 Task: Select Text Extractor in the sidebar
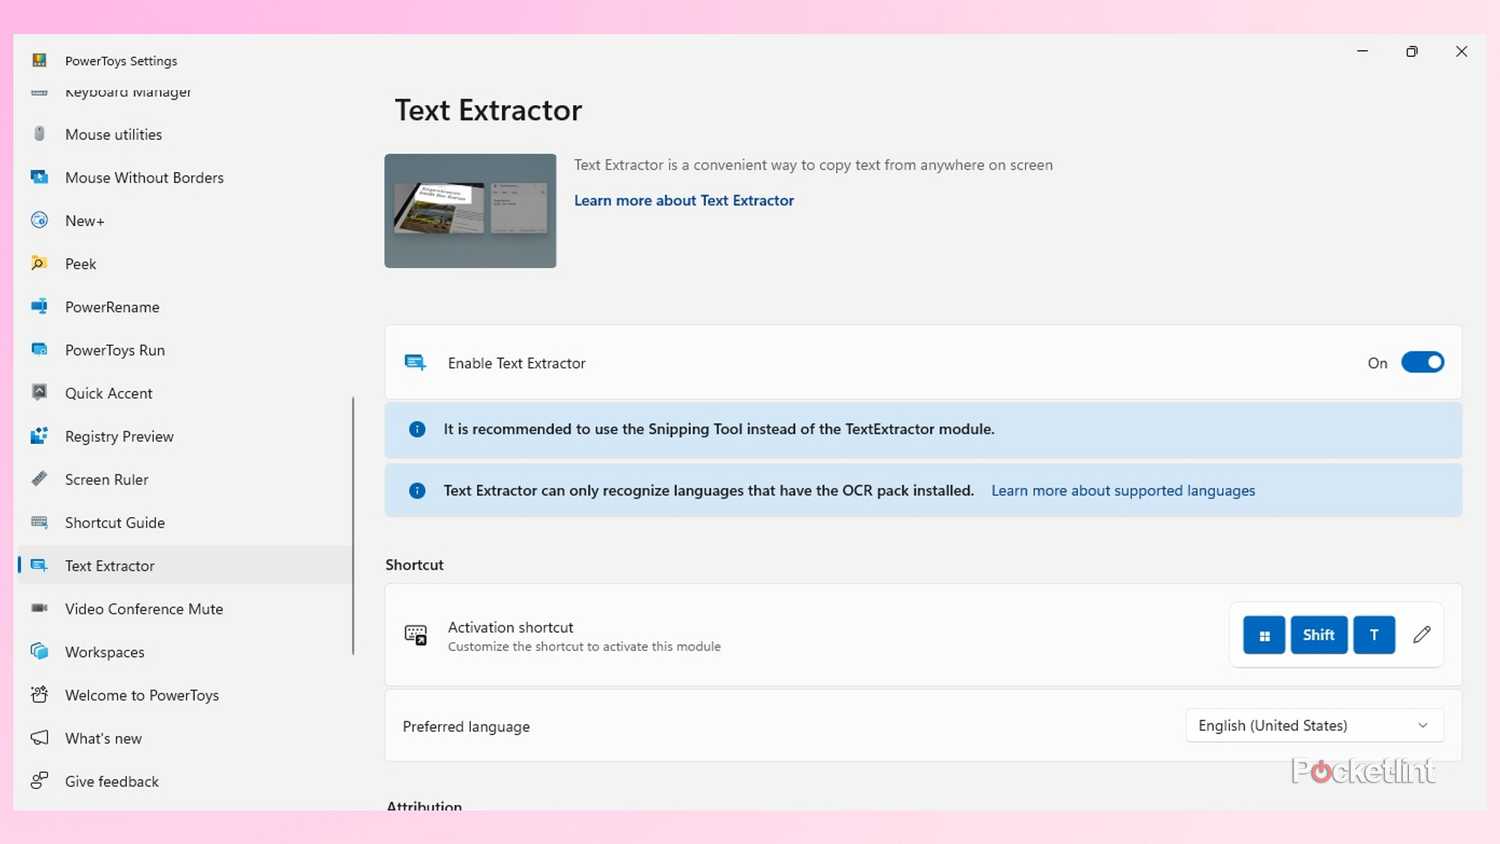pyautogui.click(x=185, y=566)
